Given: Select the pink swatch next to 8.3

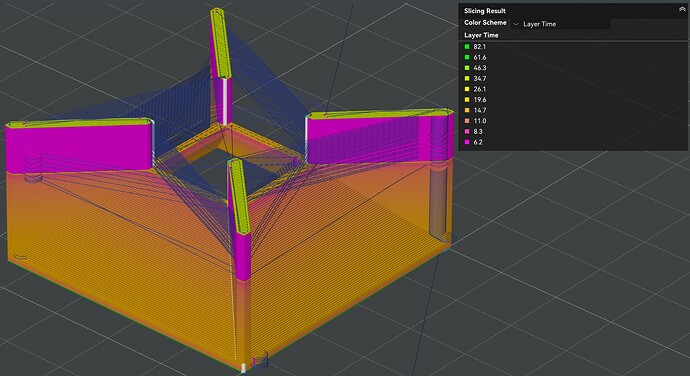Looking at the screenshot, I should [x=467, y=131].
